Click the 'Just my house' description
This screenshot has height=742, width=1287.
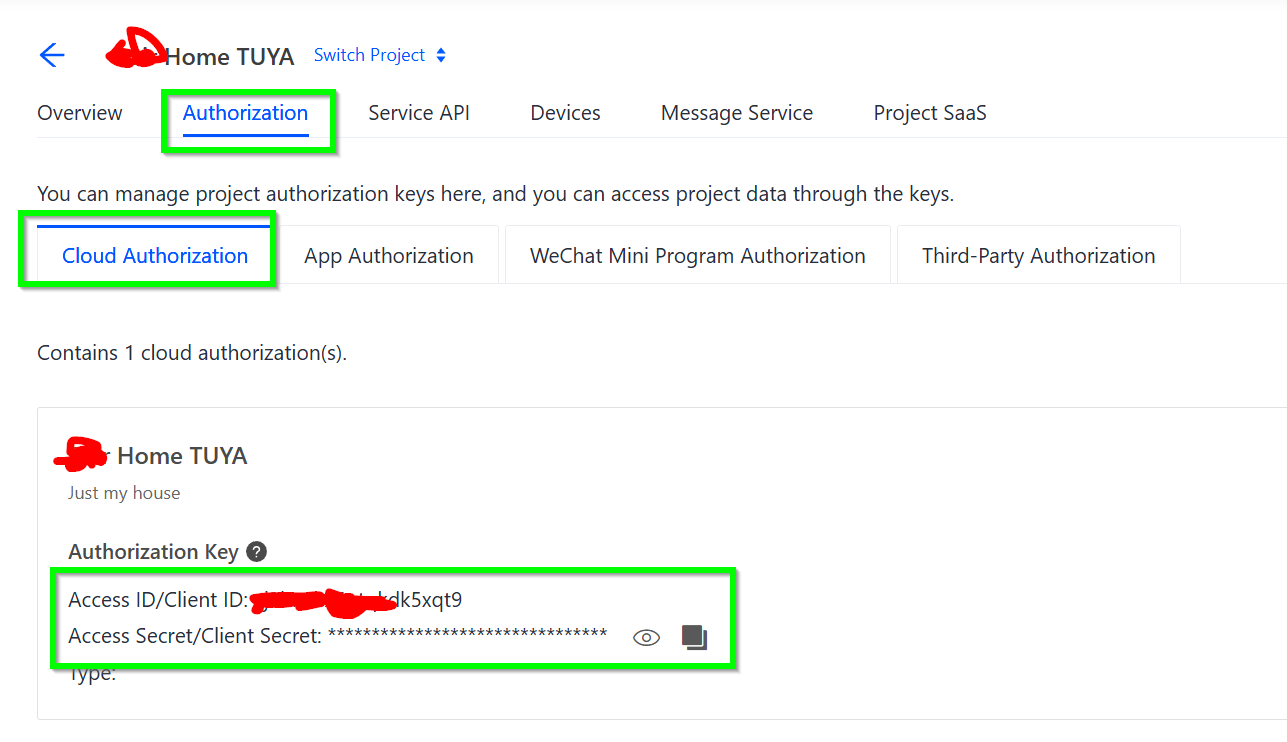point(124,493)
